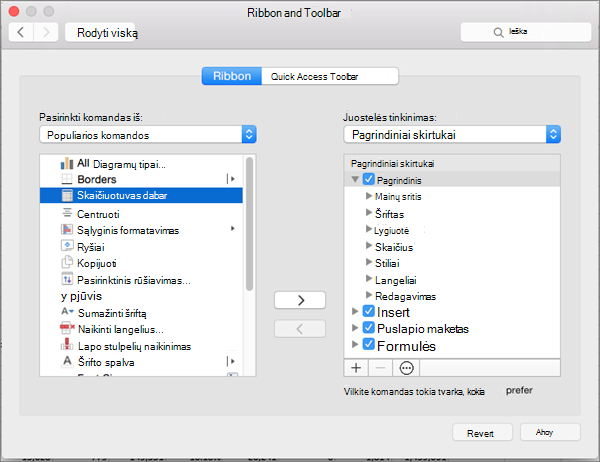600x462 pixels.
Task: Expand the Šriftas group
Action: (x=369, y=212)
